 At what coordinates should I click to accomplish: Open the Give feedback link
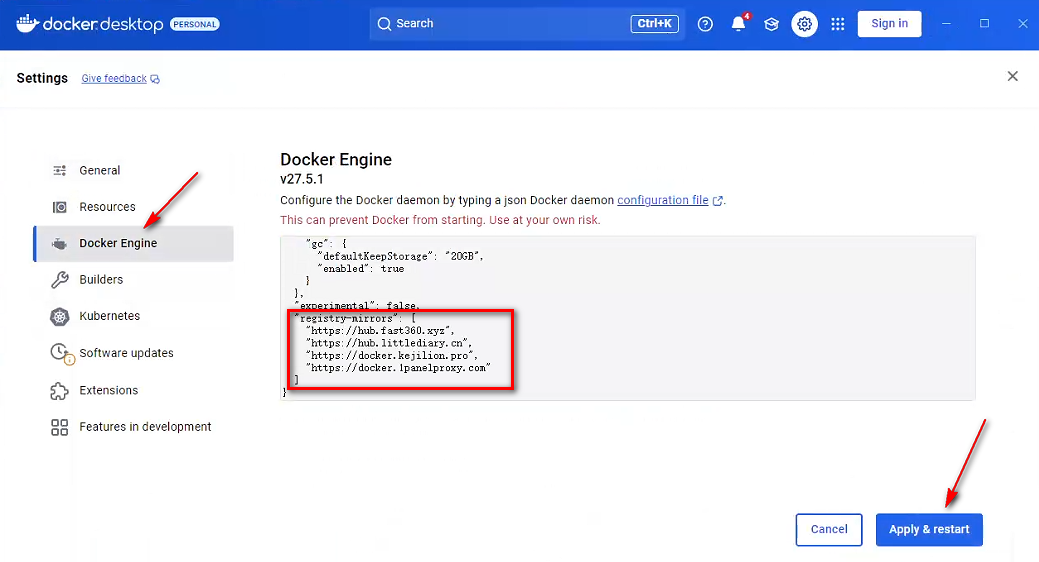point(114,79)
